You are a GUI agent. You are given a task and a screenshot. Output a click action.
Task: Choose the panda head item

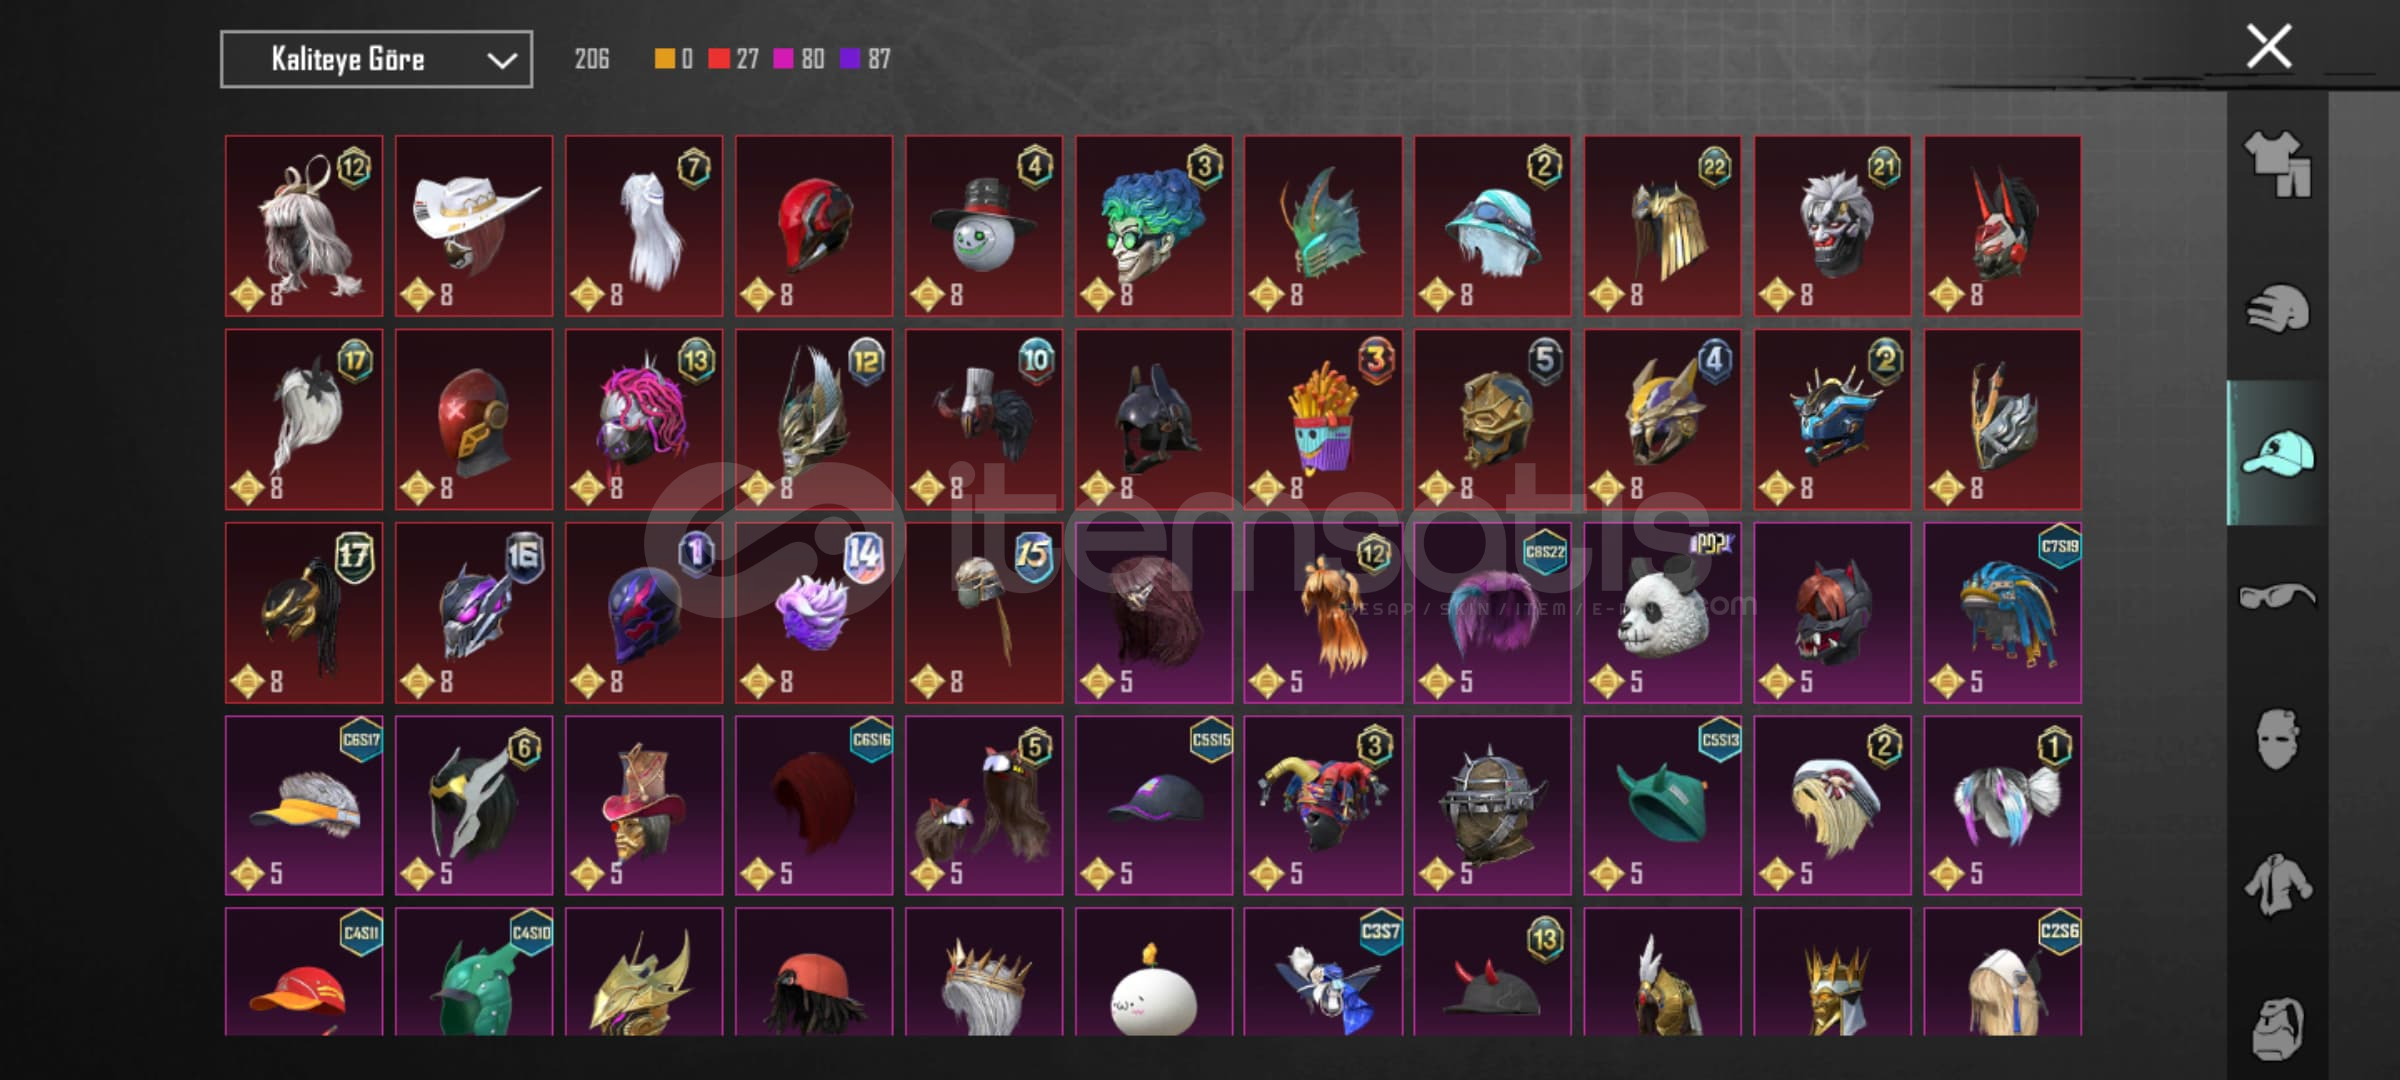pyautogui.click(x=1663, y=613)
